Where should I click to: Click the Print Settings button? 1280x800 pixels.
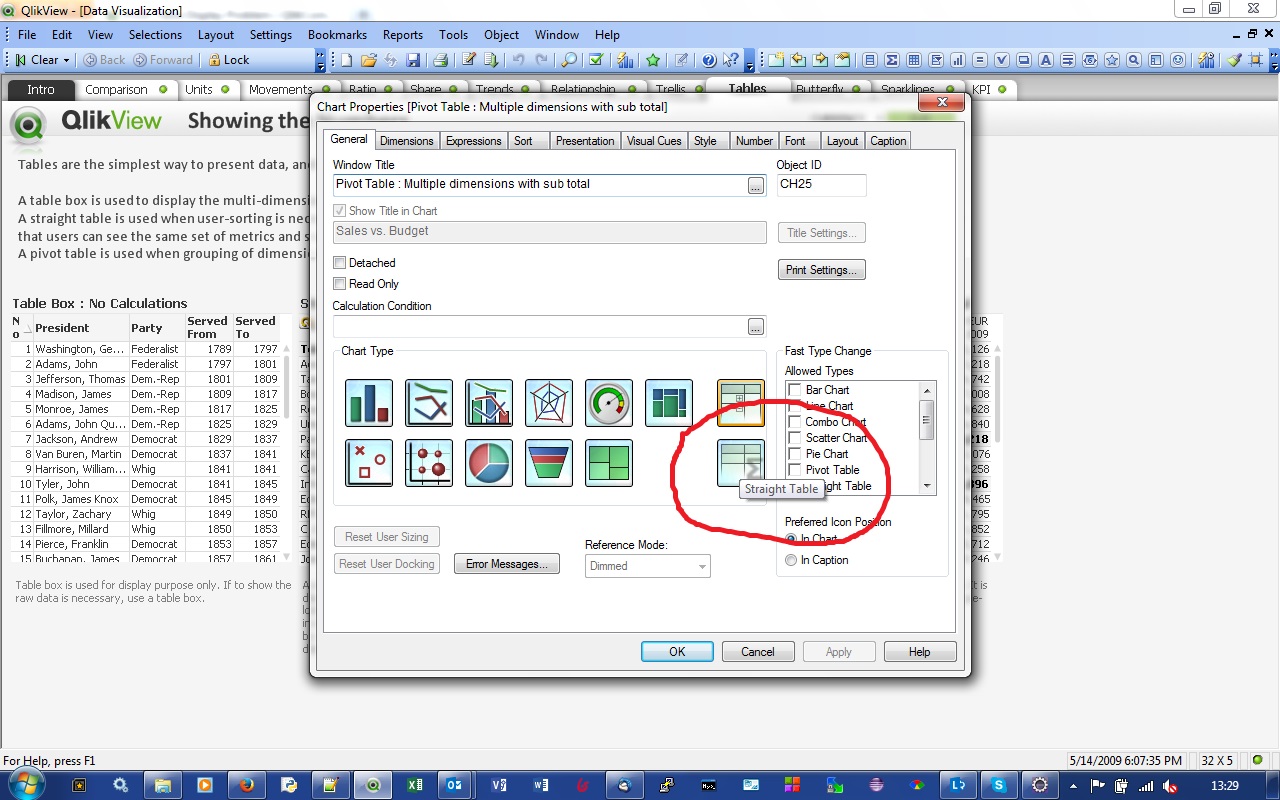(822, 270)
